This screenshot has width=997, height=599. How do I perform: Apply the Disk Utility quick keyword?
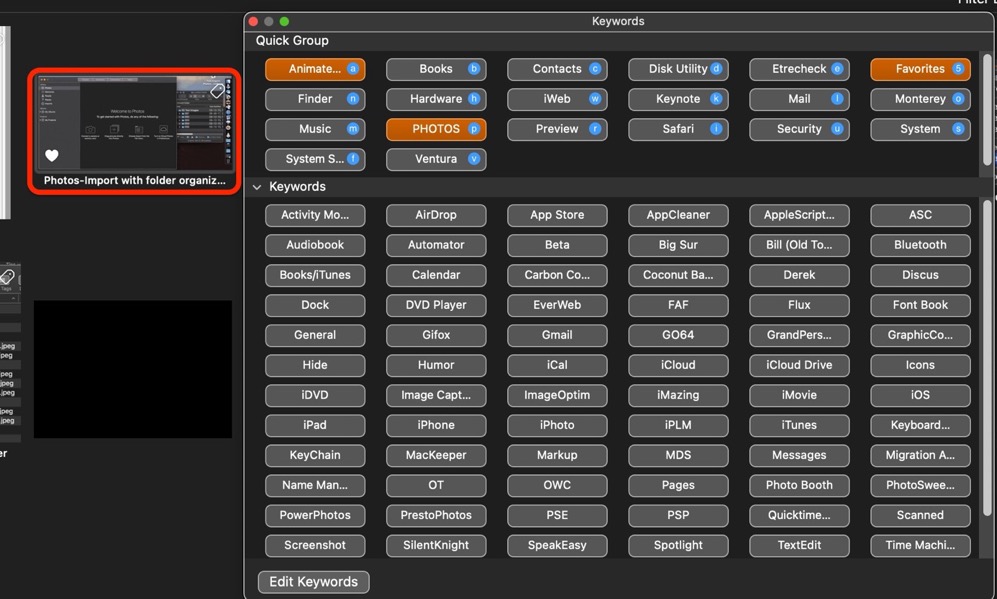click(x=678, y=69)
